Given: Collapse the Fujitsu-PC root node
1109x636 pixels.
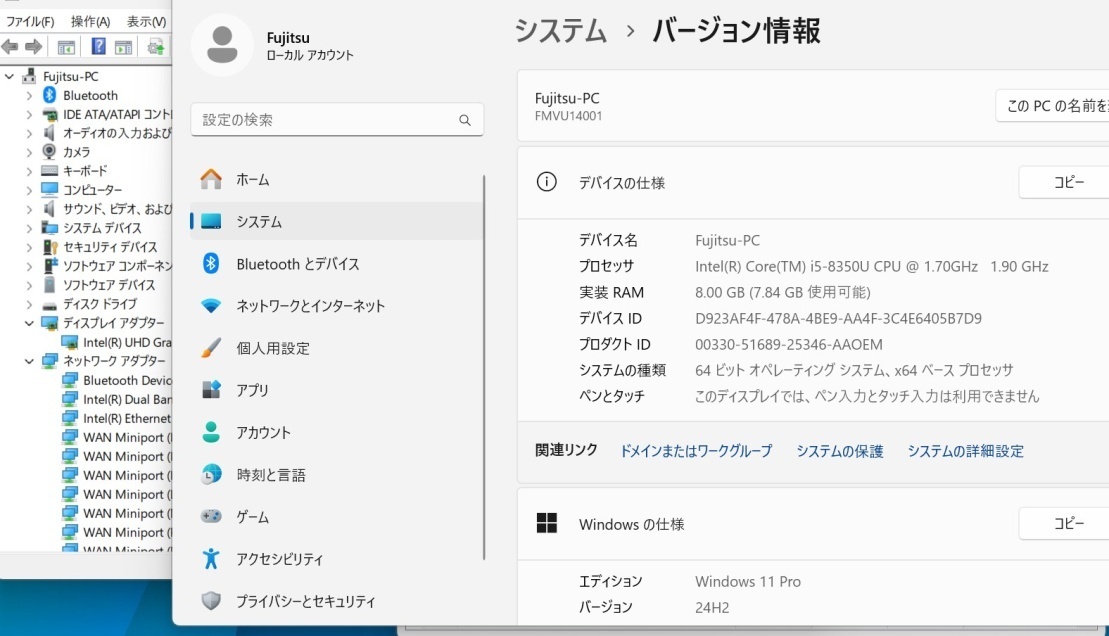Looking at the screenshot, I should pos(9,76).
